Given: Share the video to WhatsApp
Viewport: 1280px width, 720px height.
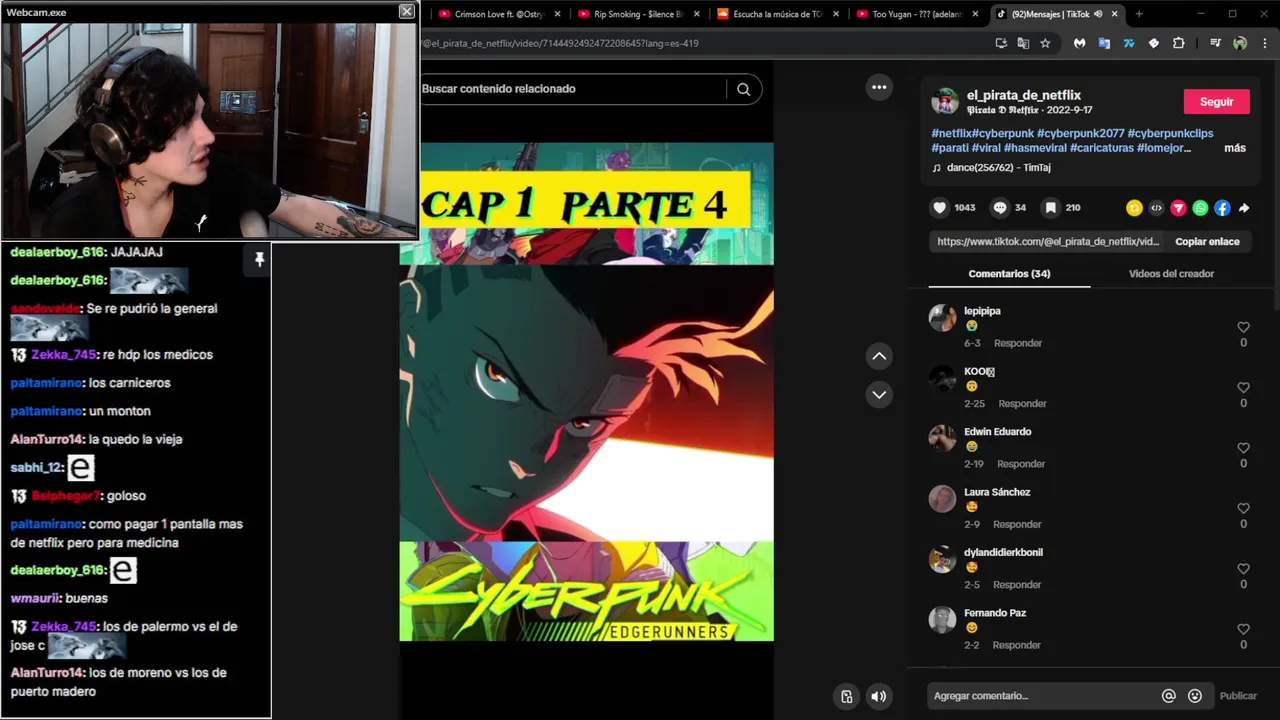Looking at the screenshot, I should 1200,208.
